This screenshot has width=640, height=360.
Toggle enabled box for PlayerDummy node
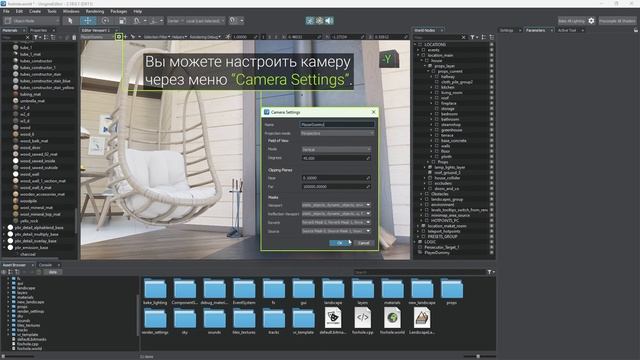pyautogui.click(x=491, y=253)
